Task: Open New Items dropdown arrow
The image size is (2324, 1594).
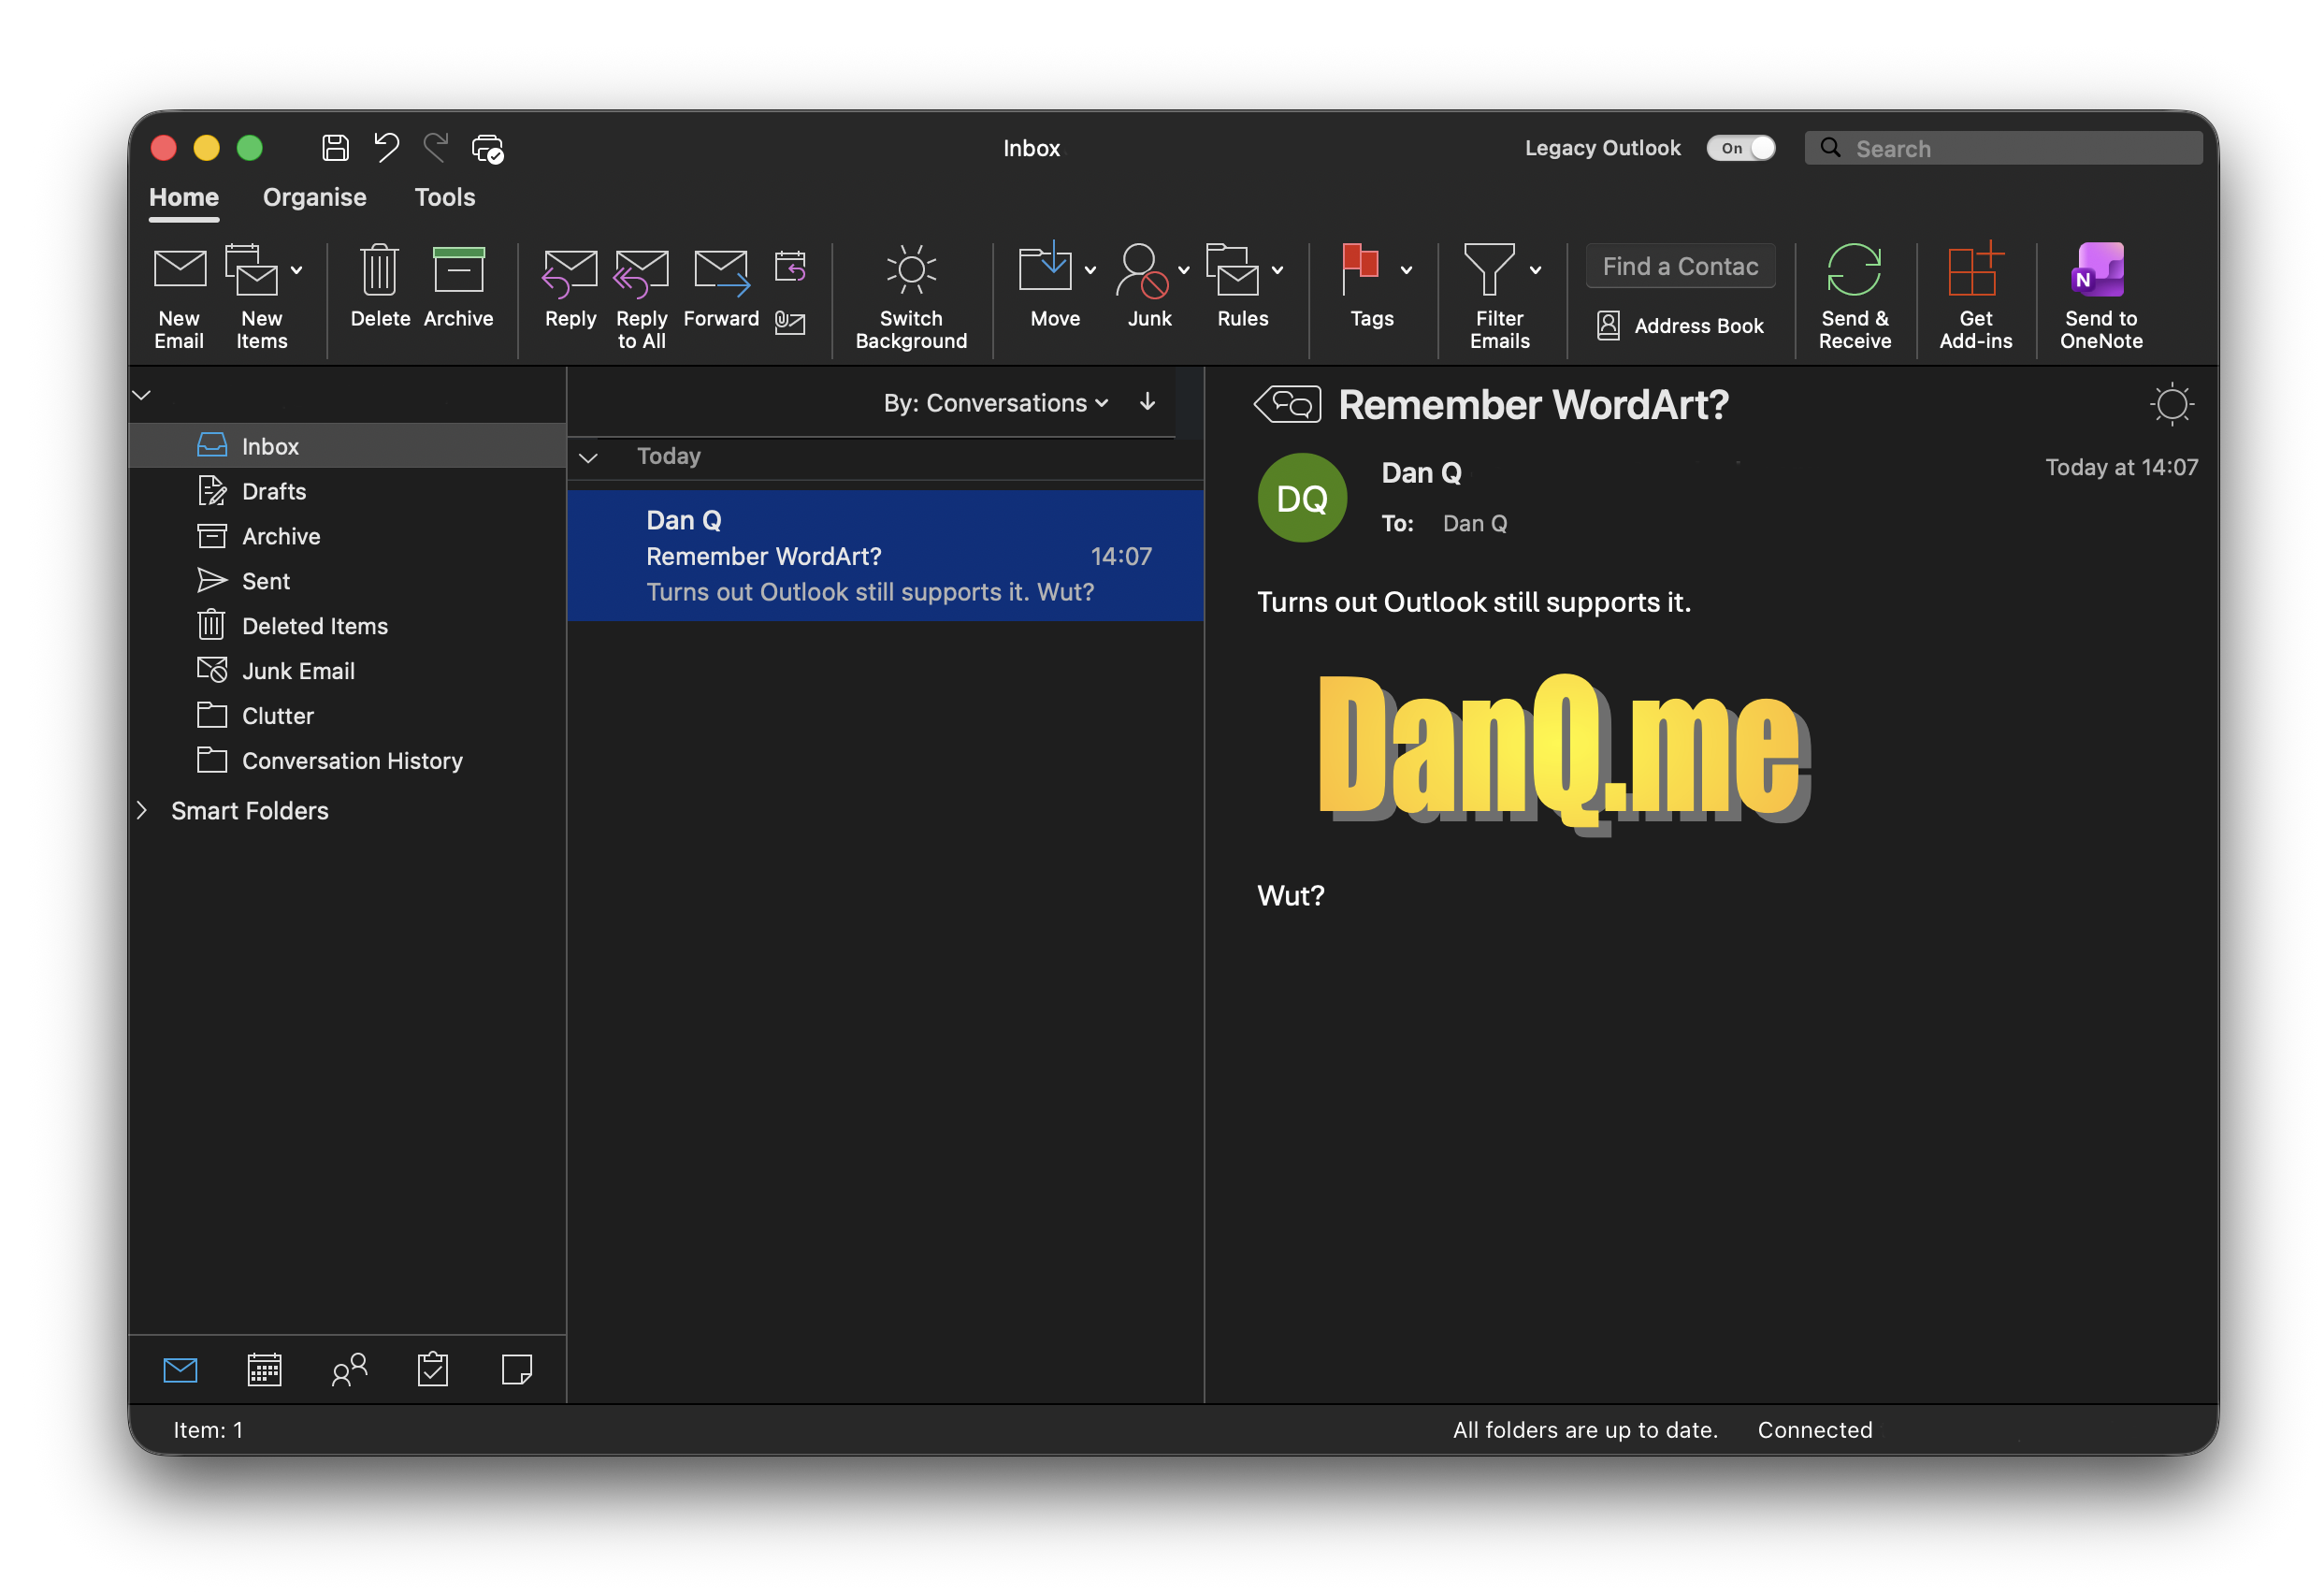Action: [297, 270]
